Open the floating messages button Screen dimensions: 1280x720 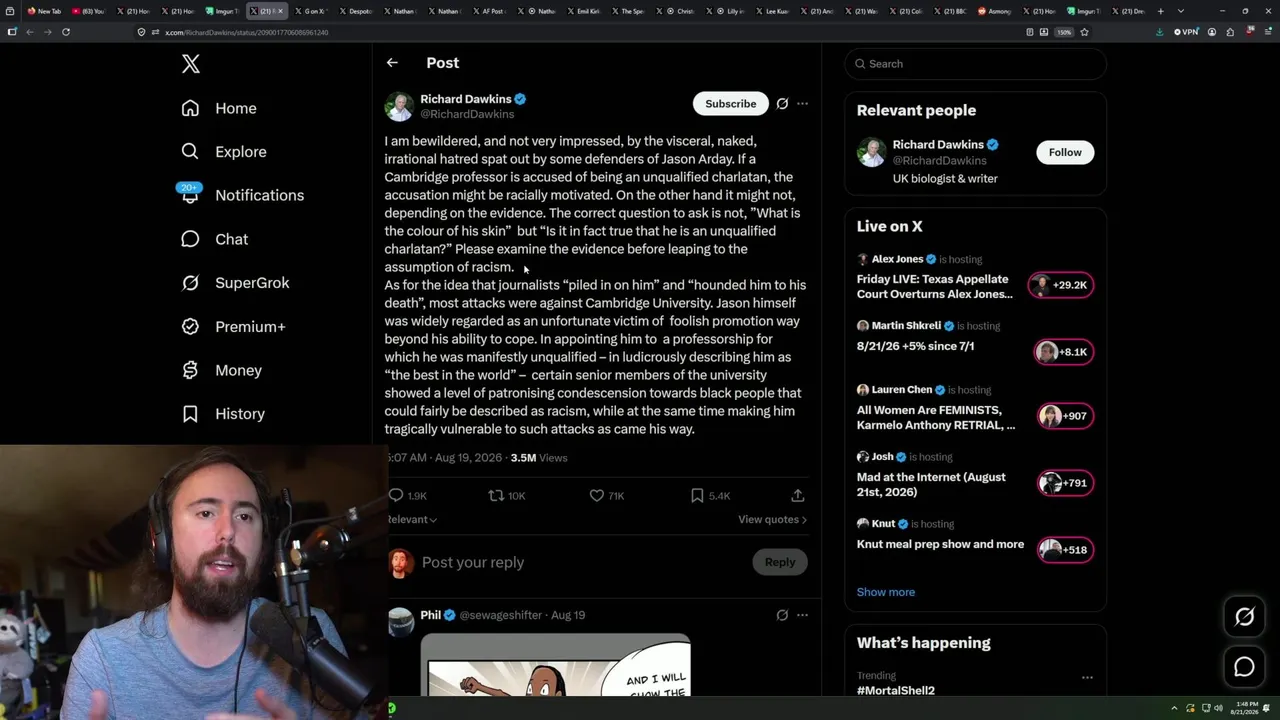coord(1244,667)
